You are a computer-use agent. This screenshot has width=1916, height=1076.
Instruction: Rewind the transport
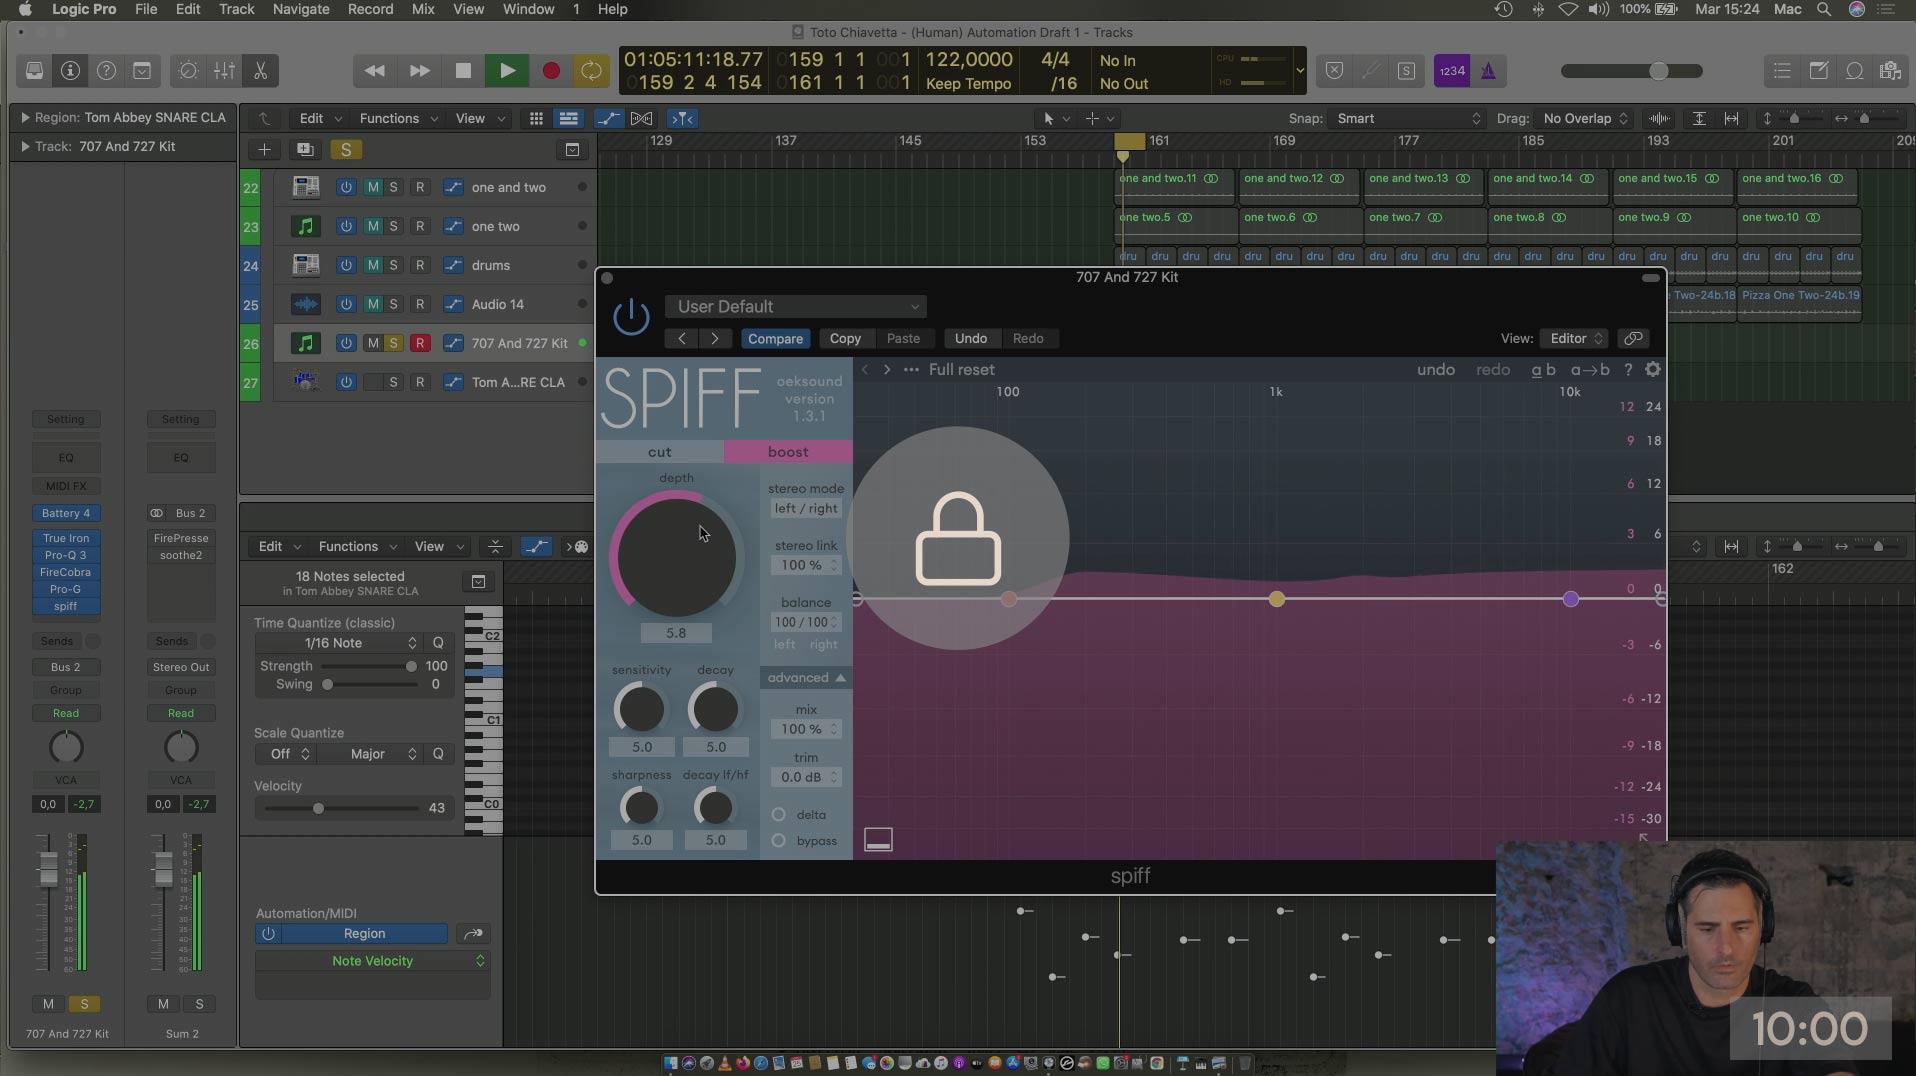click(375, 71)
